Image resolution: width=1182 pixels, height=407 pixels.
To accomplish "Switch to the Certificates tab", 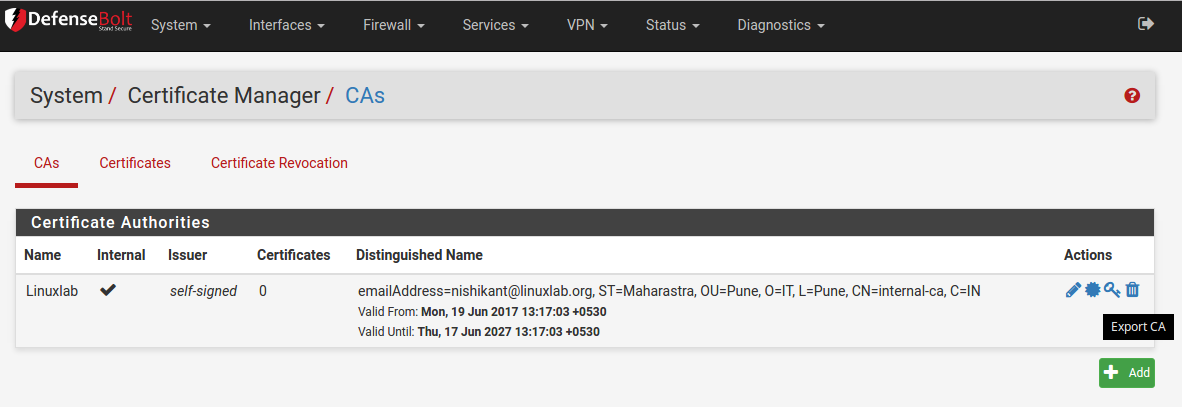I will pyautogui.click(x=135, y=163).
